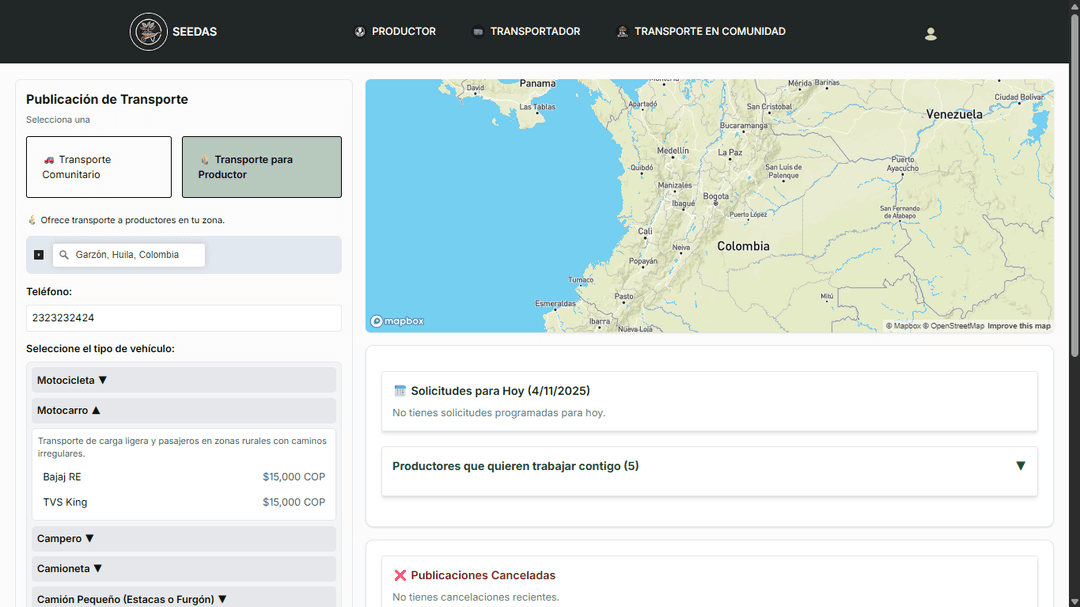Go to TRANSPORTE EN COMUNIDAD page
1080x607 pixels.
(x=709, y=32)
